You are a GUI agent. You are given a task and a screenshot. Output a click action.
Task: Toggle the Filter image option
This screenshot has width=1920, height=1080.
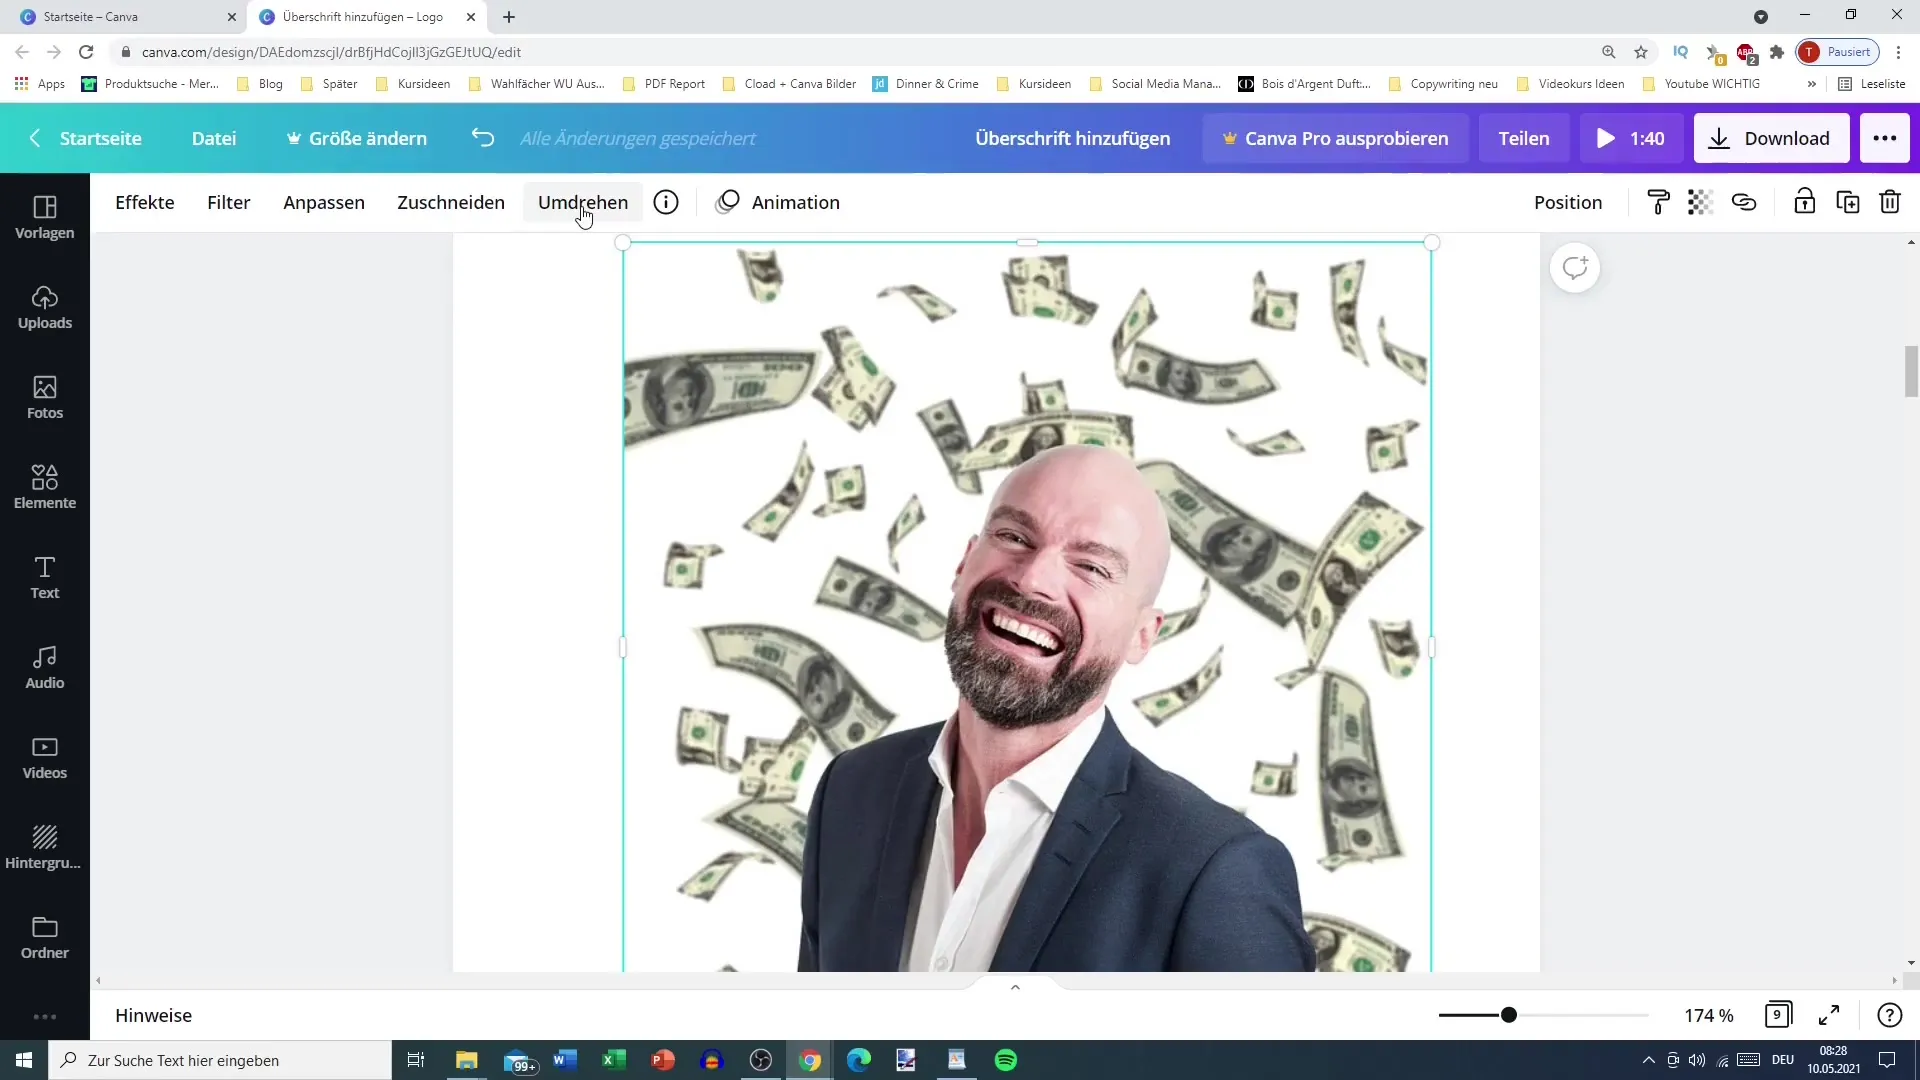pyautogui.click(x=228, y=200)
